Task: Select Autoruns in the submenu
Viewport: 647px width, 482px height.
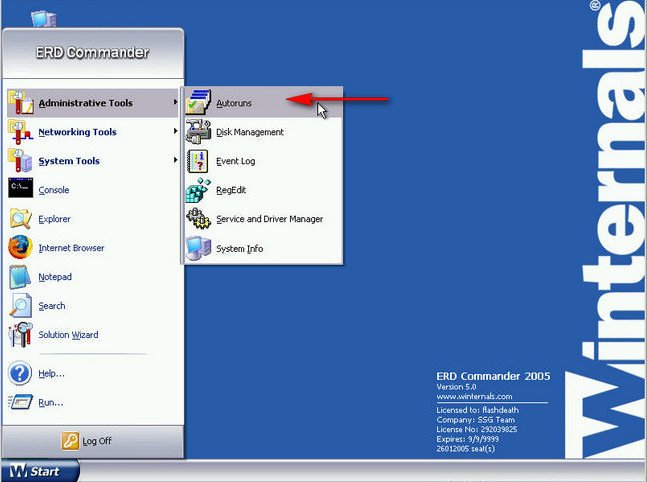Action: pos(263,103)
